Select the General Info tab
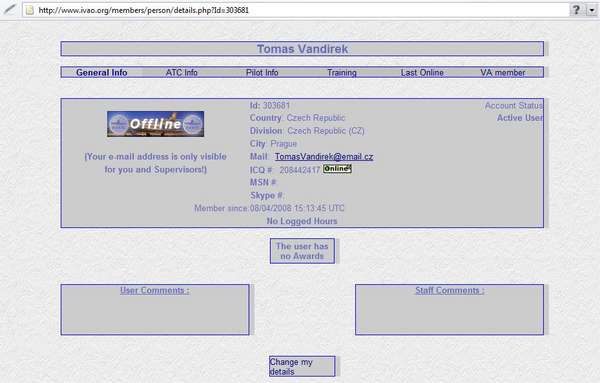Image resolution: width=600 pixels, height=383 pixels. tap(101, 72)
